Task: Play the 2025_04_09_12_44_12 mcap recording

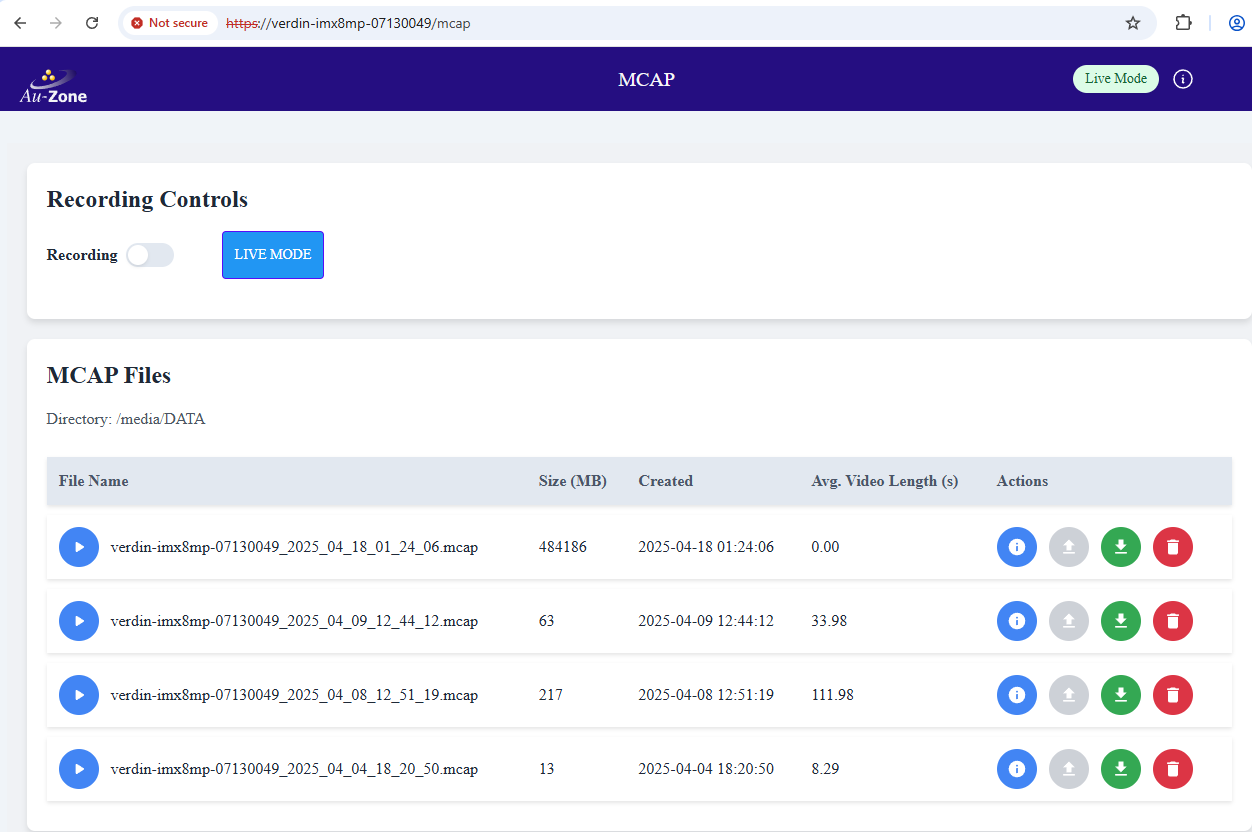Action: (x=78, y=621)
